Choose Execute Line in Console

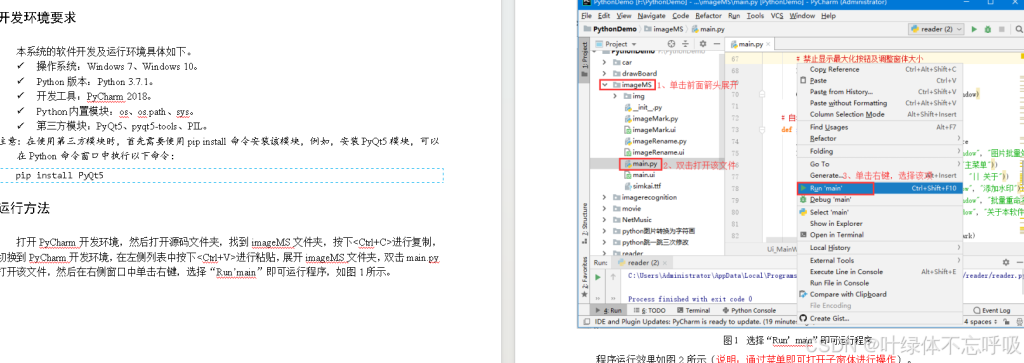pyautogui.click(x=881, y=272)
